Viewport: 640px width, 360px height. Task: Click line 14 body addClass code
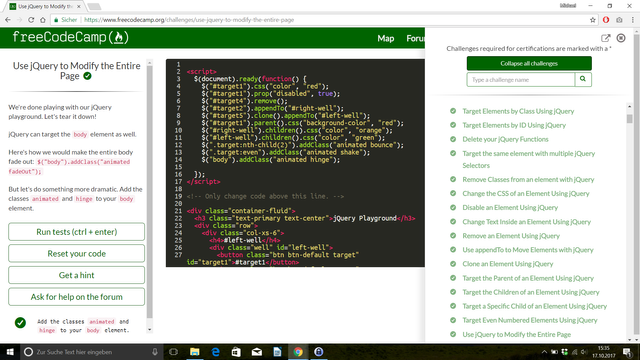point(270,160)
